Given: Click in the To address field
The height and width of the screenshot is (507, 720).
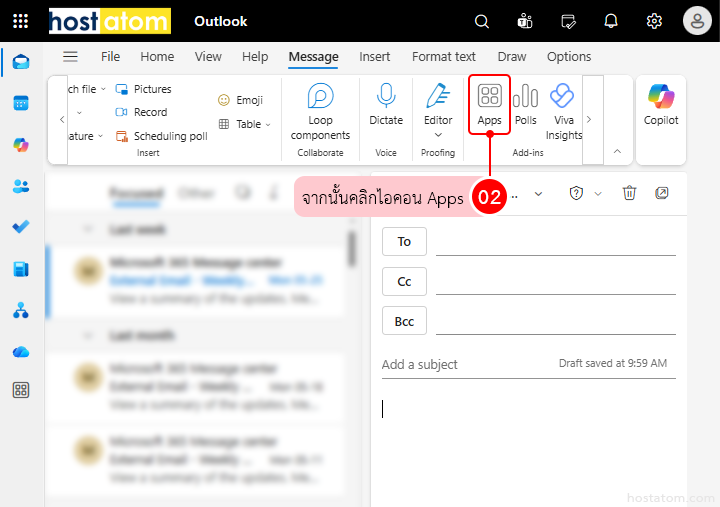Looking at the screenshot, I should (x=556, y=243).
